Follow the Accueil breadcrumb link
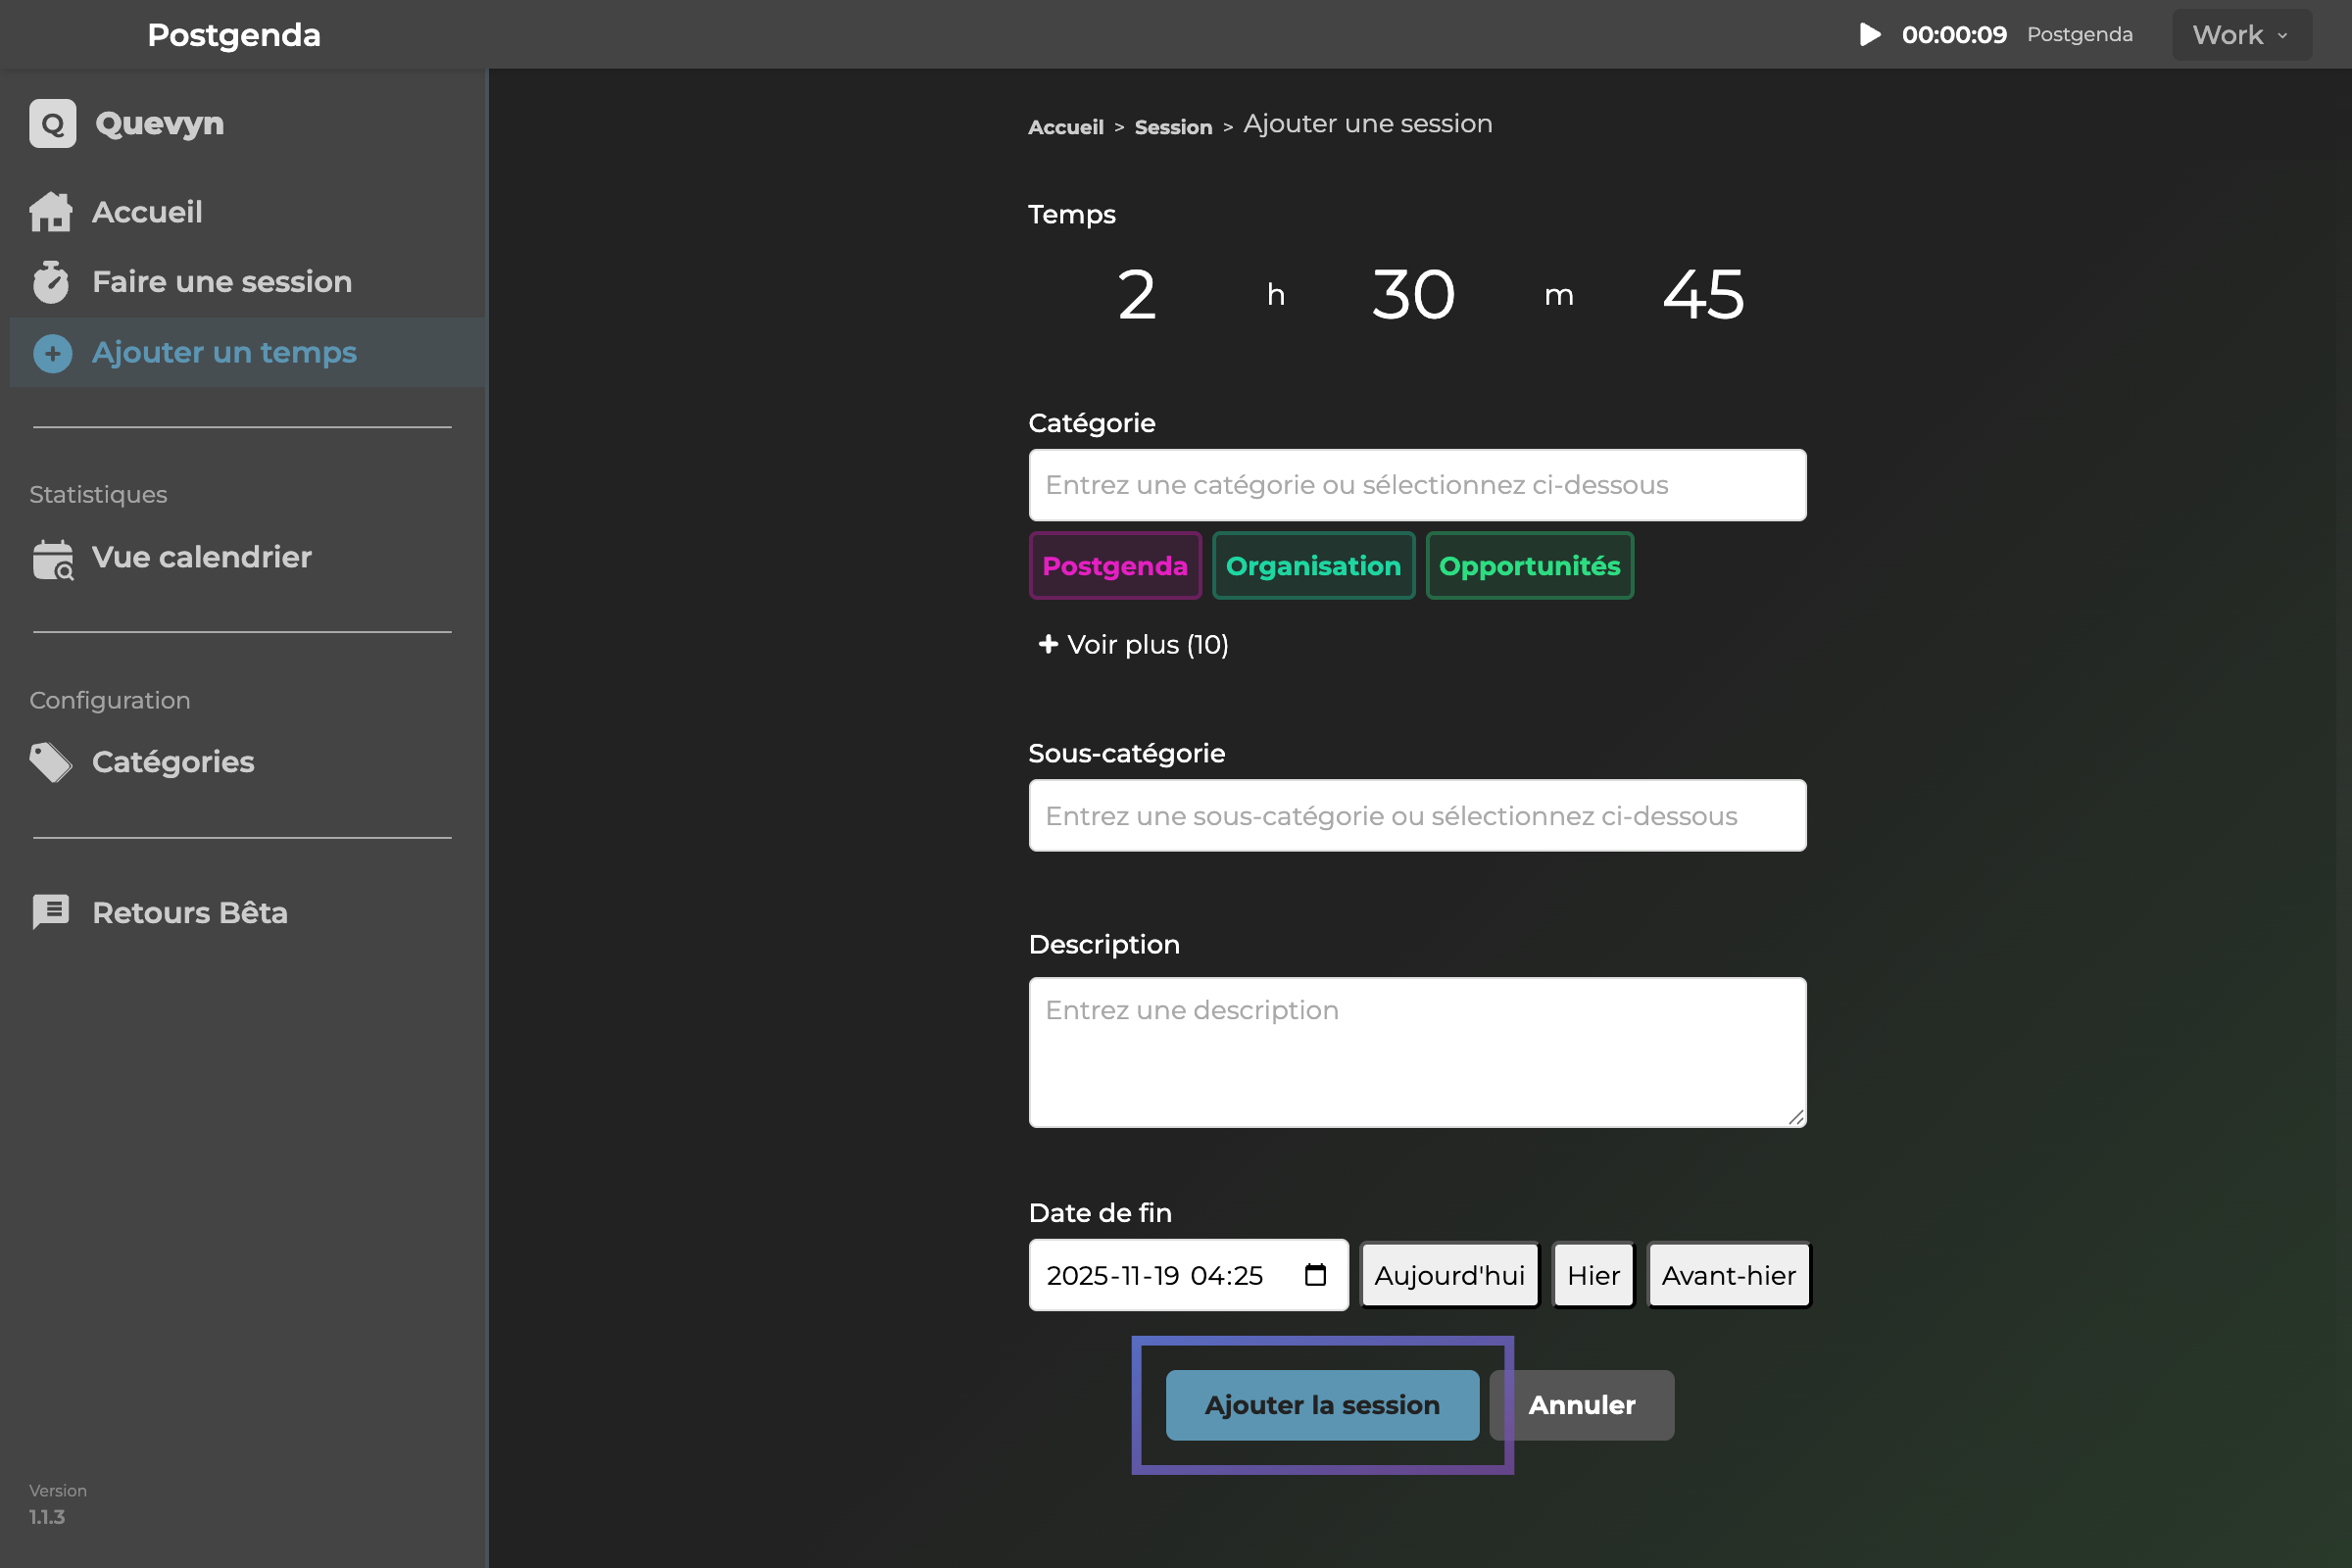The width and height of the screenshot is (2352, 1568). [1066, 127]
